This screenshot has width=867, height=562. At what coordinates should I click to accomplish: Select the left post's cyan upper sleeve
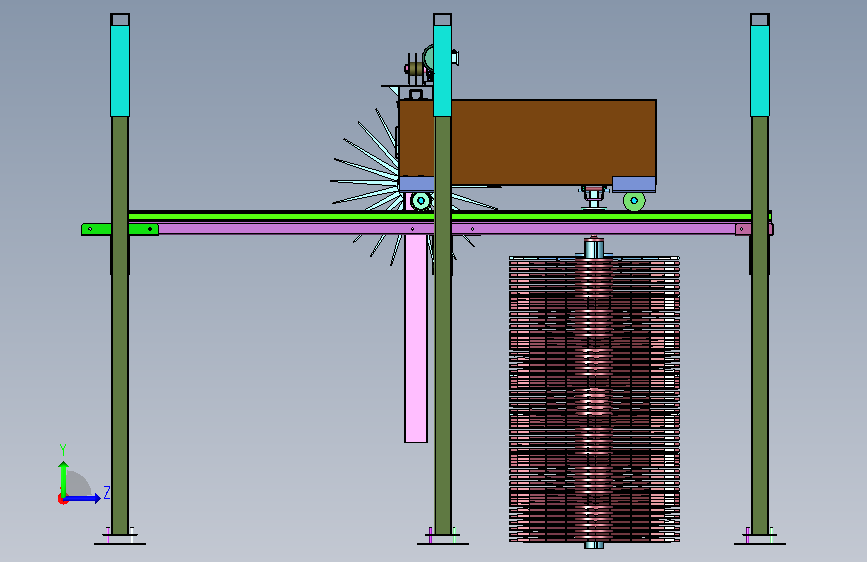coord(120,71)
